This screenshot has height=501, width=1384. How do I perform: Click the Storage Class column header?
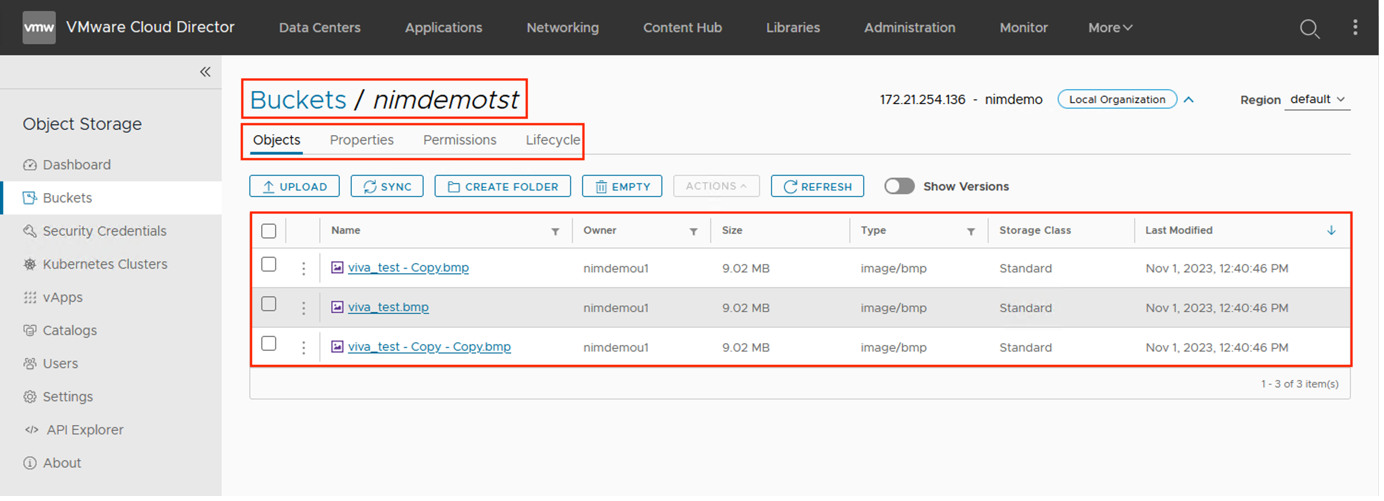tap(1035, 231)
